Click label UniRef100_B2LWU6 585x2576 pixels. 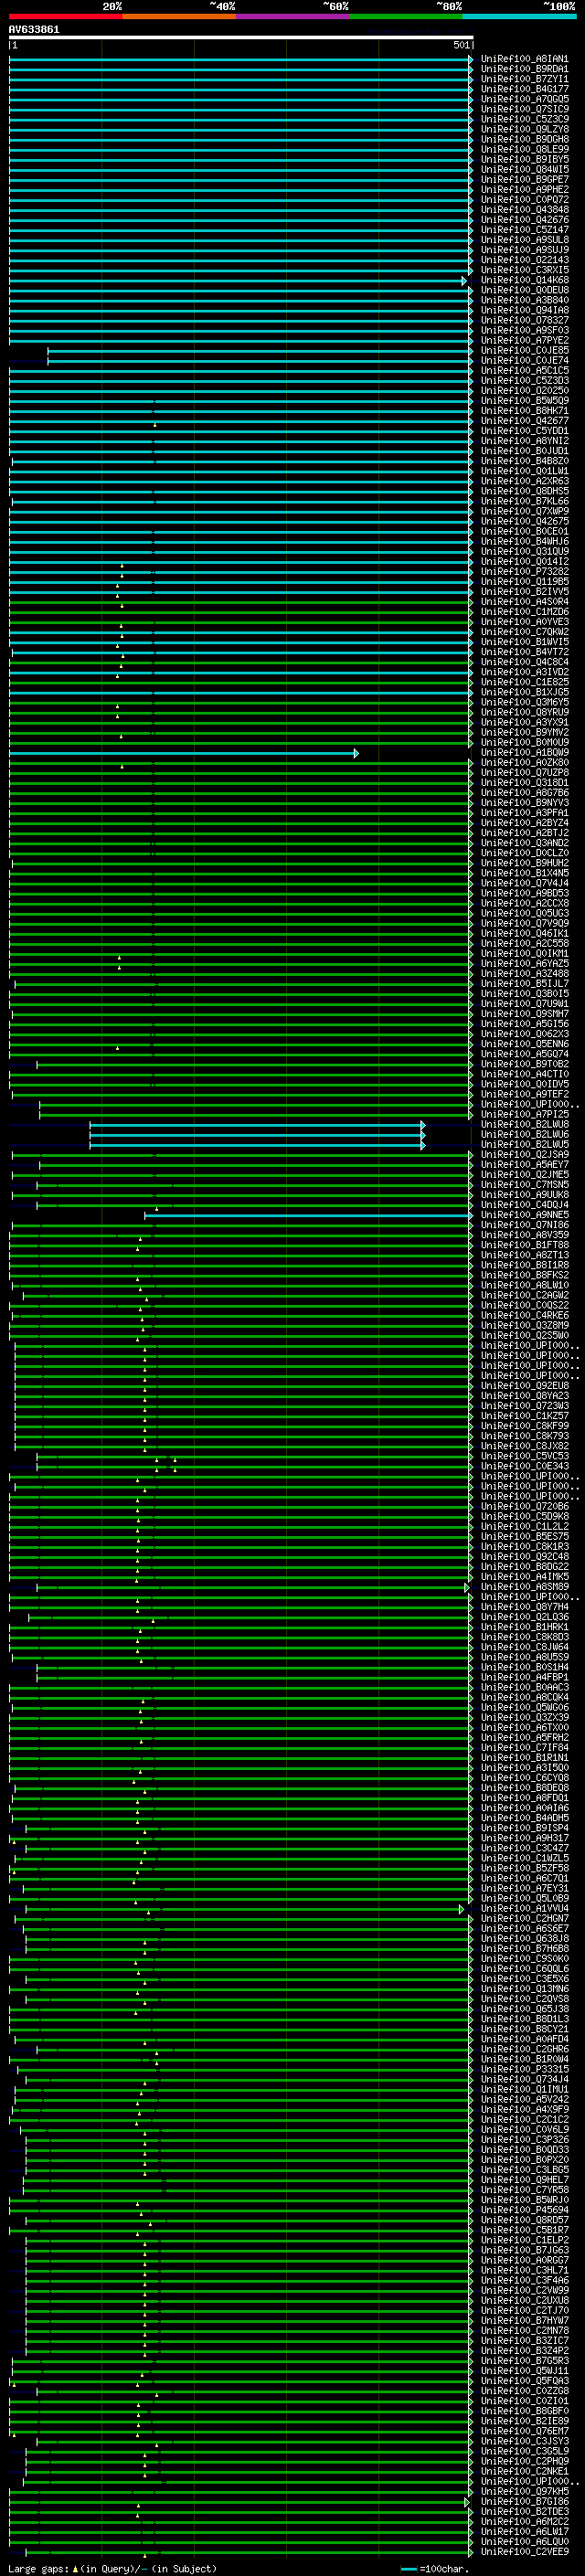click(x=524, y=1134)
